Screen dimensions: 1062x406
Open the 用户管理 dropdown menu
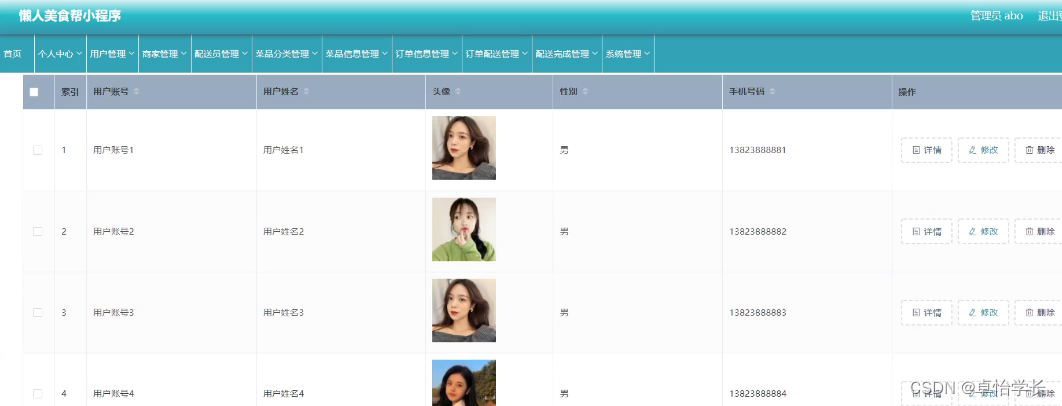(112, 54)
